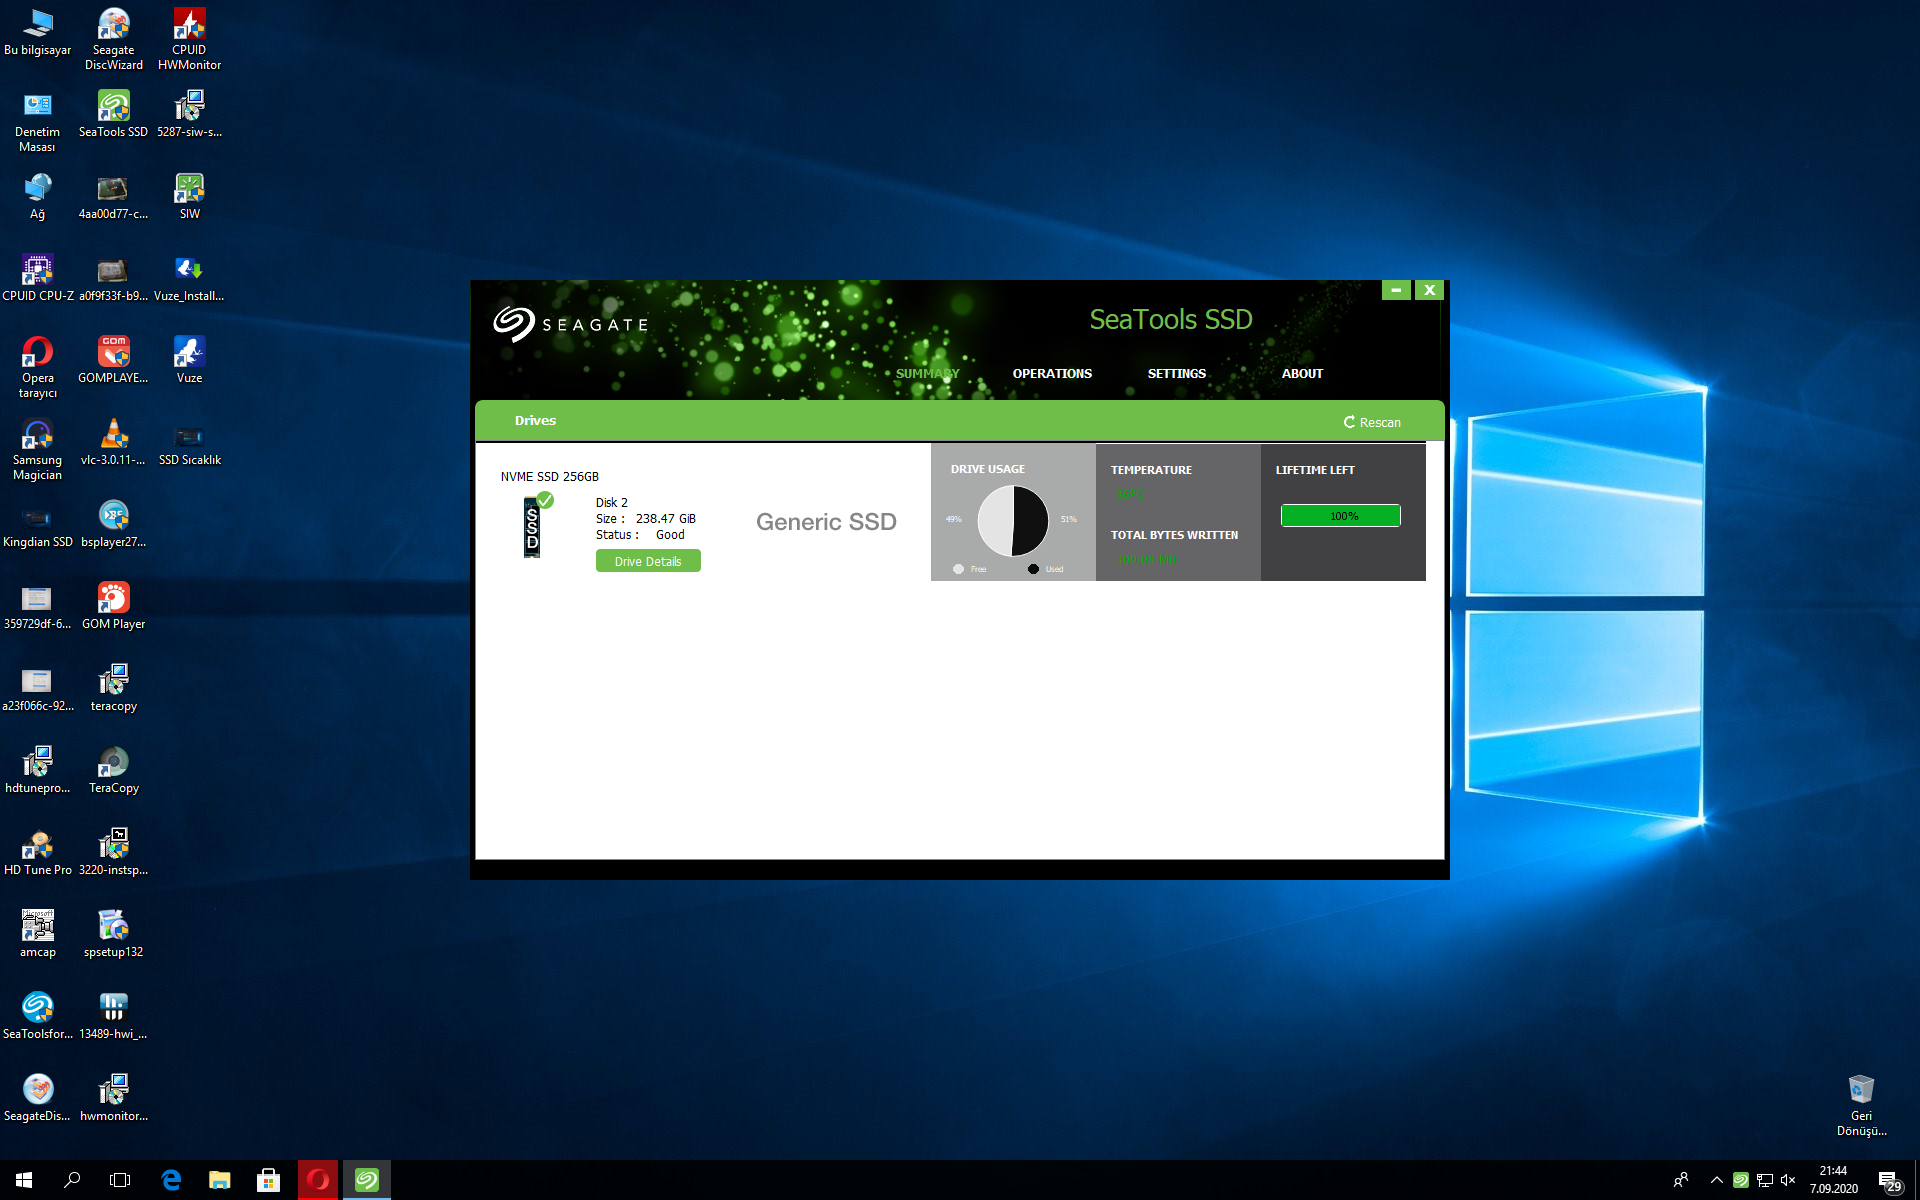
Task: Select hdtunepro... installer icon
Action: (x=38, y=770)
